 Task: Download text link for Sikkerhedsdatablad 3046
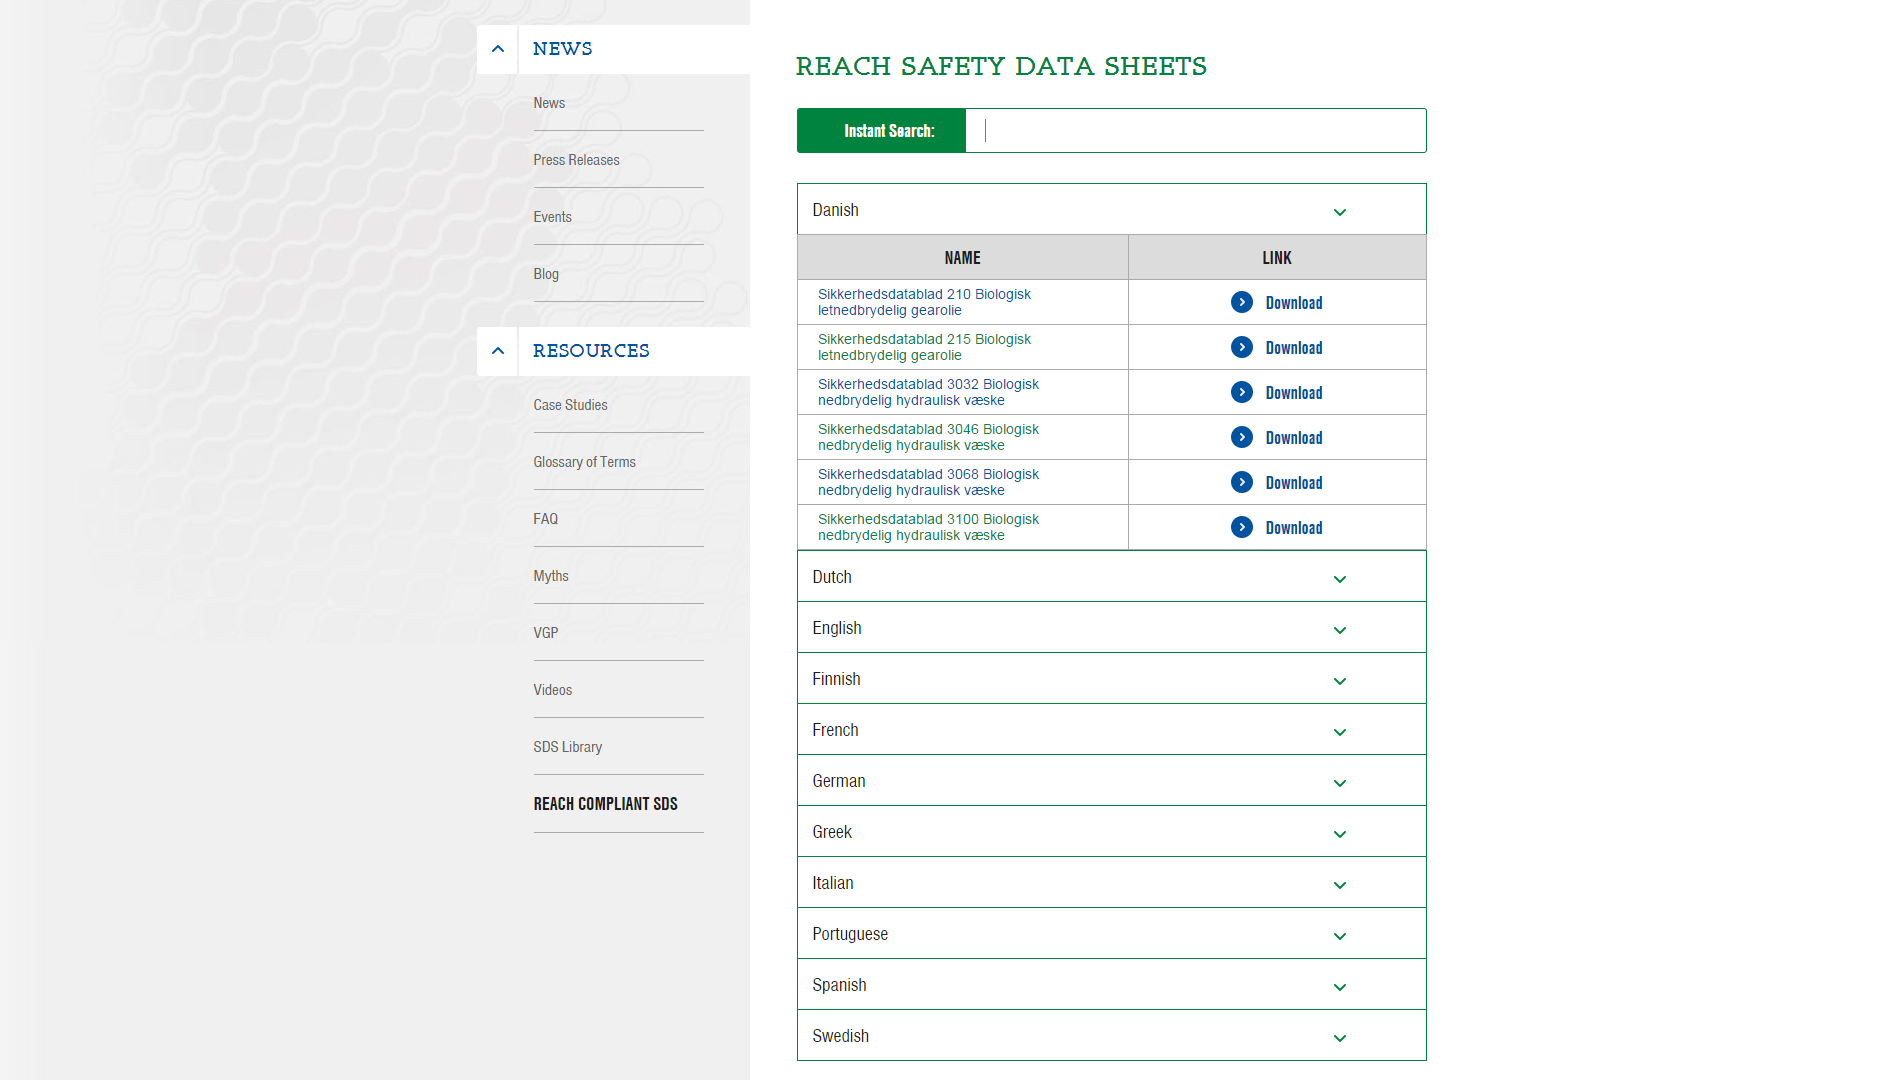[x=1293, y=438]
